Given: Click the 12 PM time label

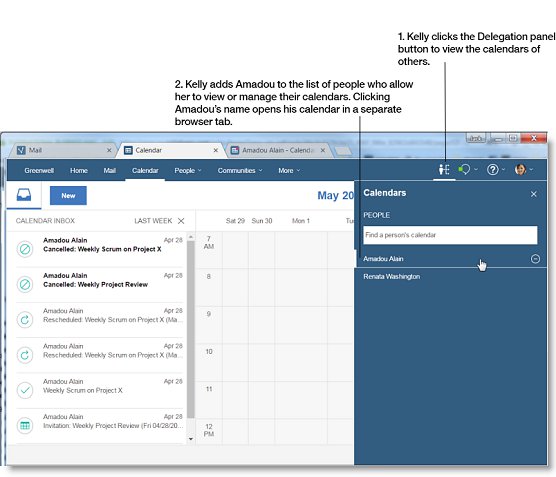Looking at the screenshot, I should pos(208,430).
